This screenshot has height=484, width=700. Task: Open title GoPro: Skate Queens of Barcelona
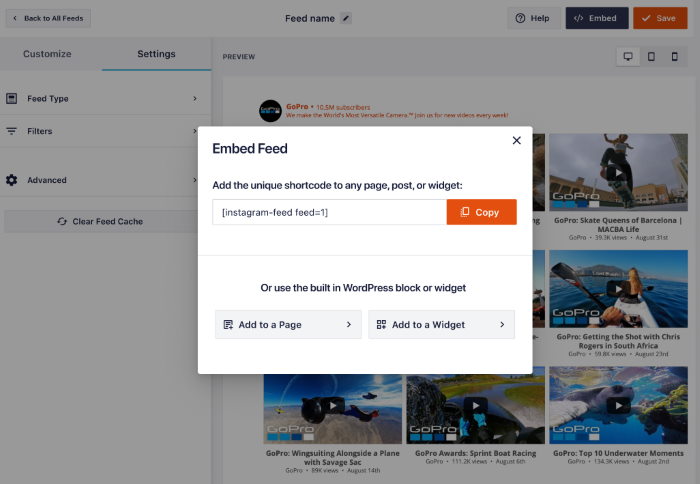(x=618, y=225)
